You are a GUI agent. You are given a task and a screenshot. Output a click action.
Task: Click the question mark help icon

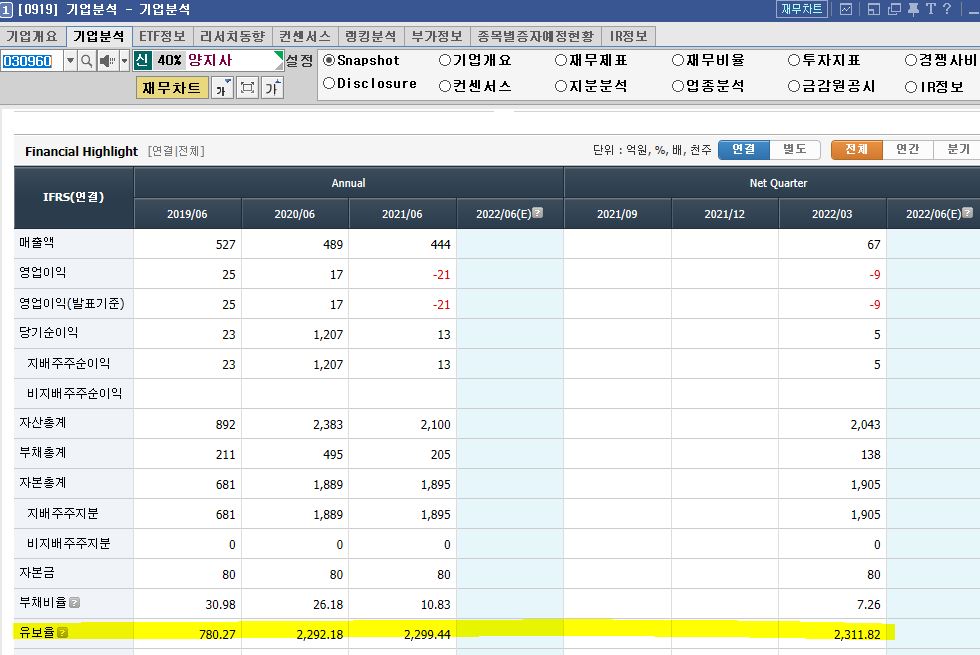947,9
